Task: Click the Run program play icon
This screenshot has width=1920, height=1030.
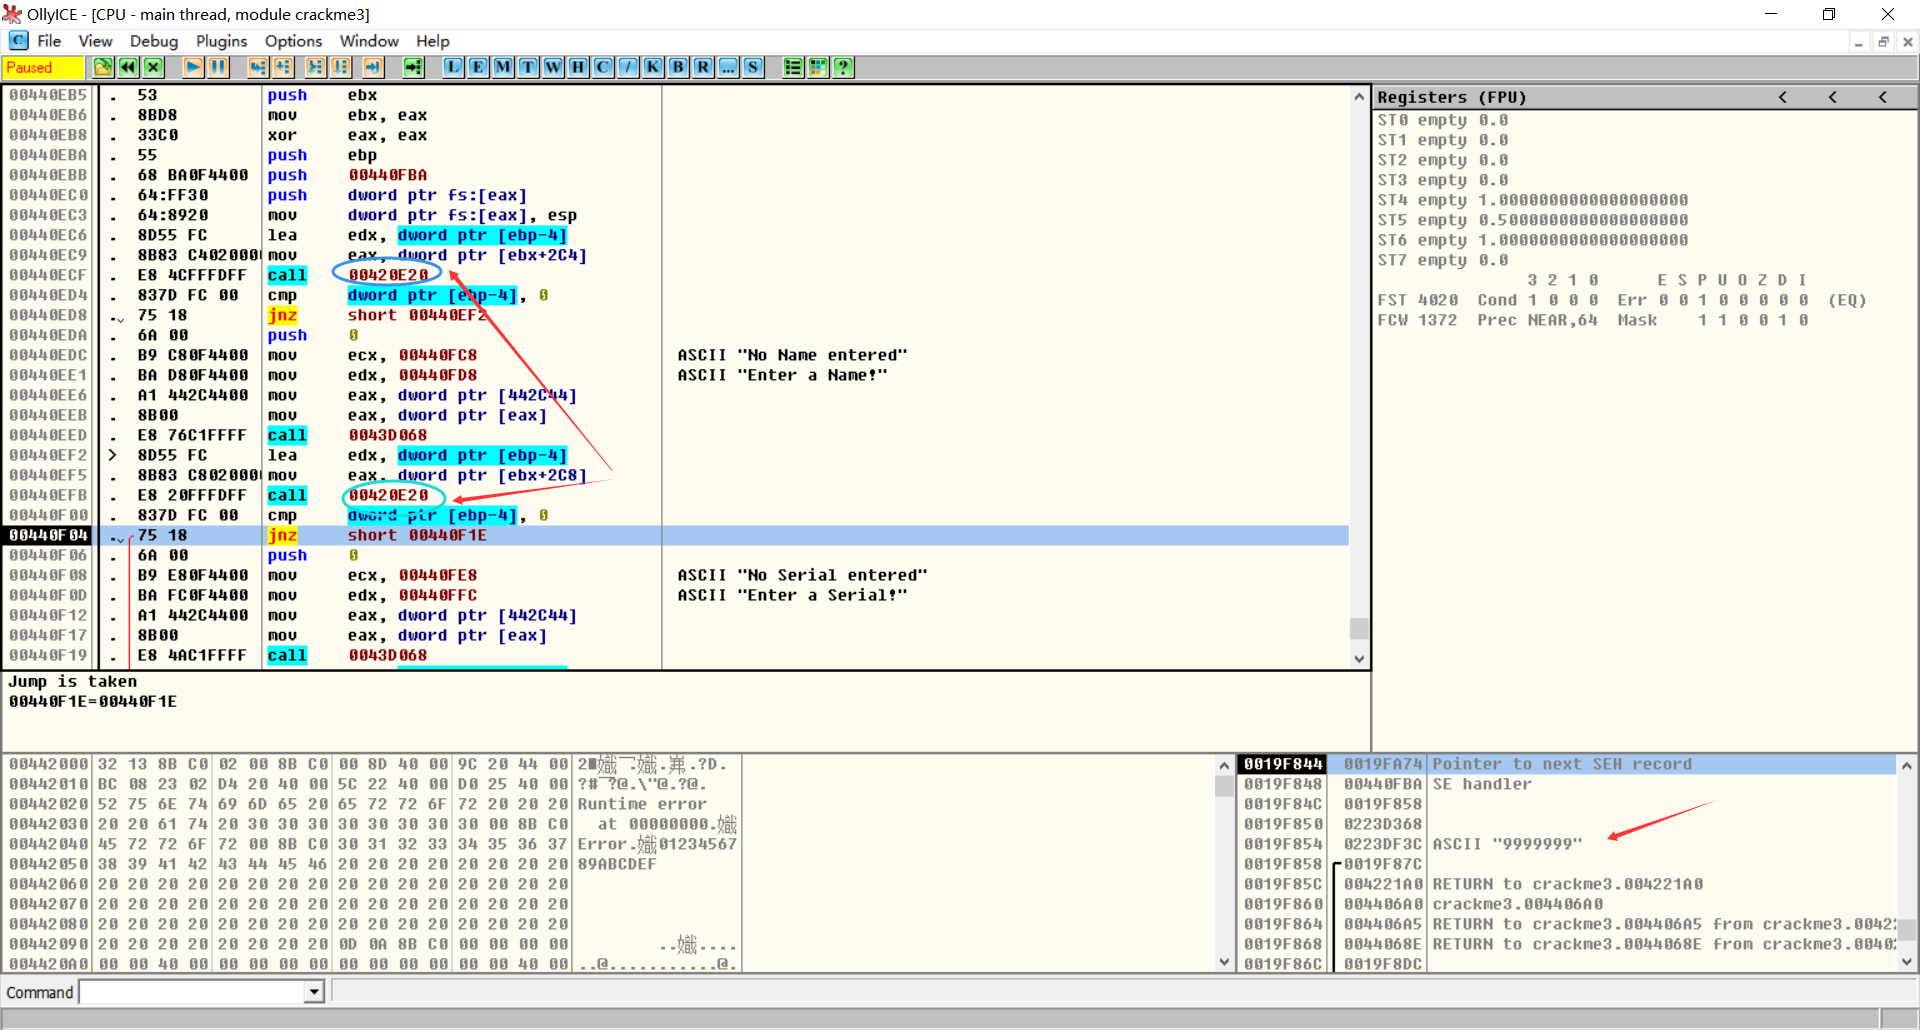Action: pyautogui.click(x=193, y=67)
